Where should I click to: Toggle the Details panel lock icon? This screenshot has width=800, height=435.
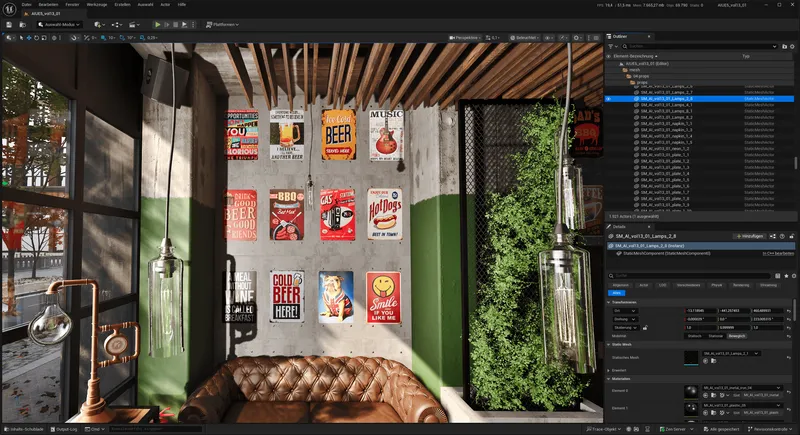pos(792,237)
